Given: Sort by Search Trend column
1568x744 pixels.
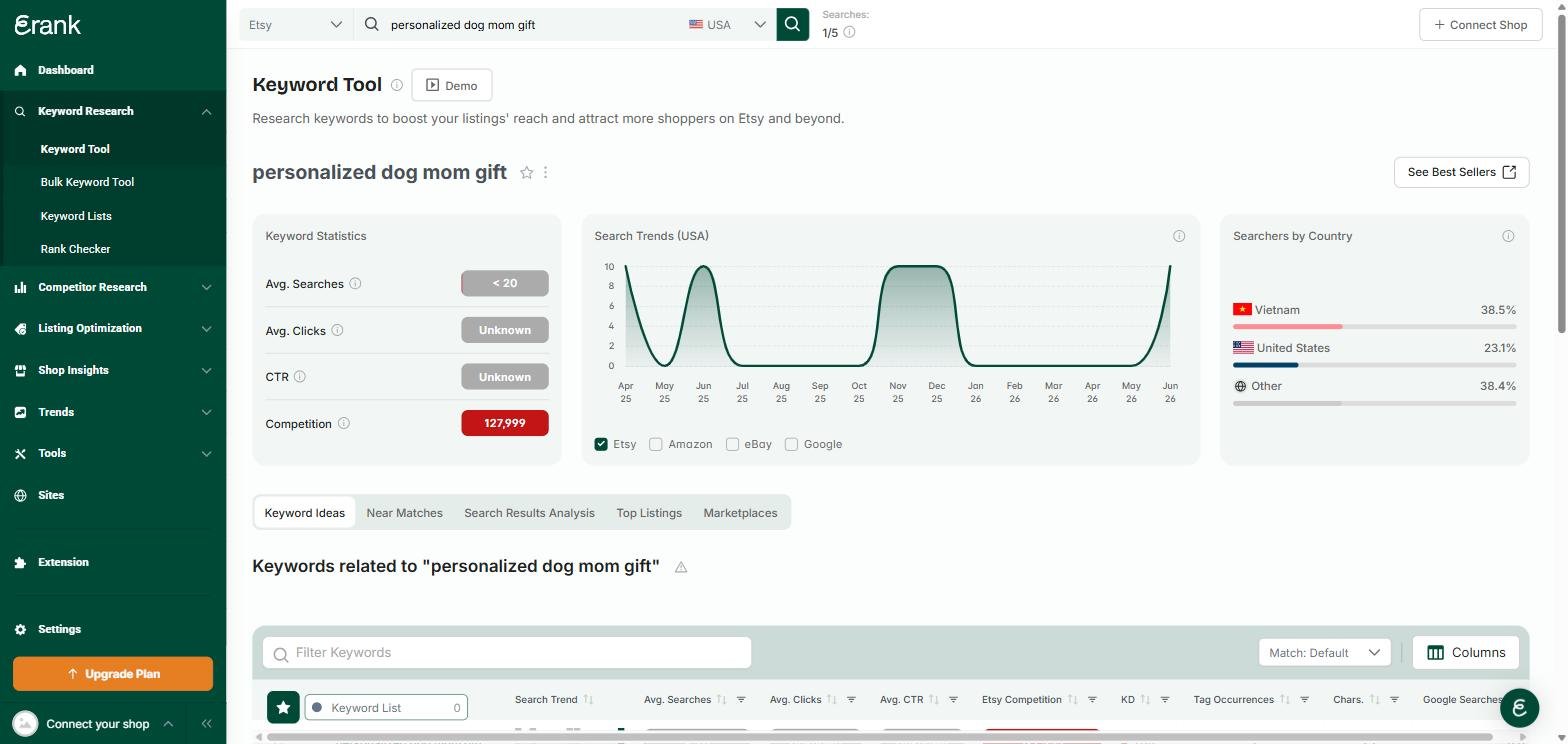Looking at the screenshot, I should point(588,700).
